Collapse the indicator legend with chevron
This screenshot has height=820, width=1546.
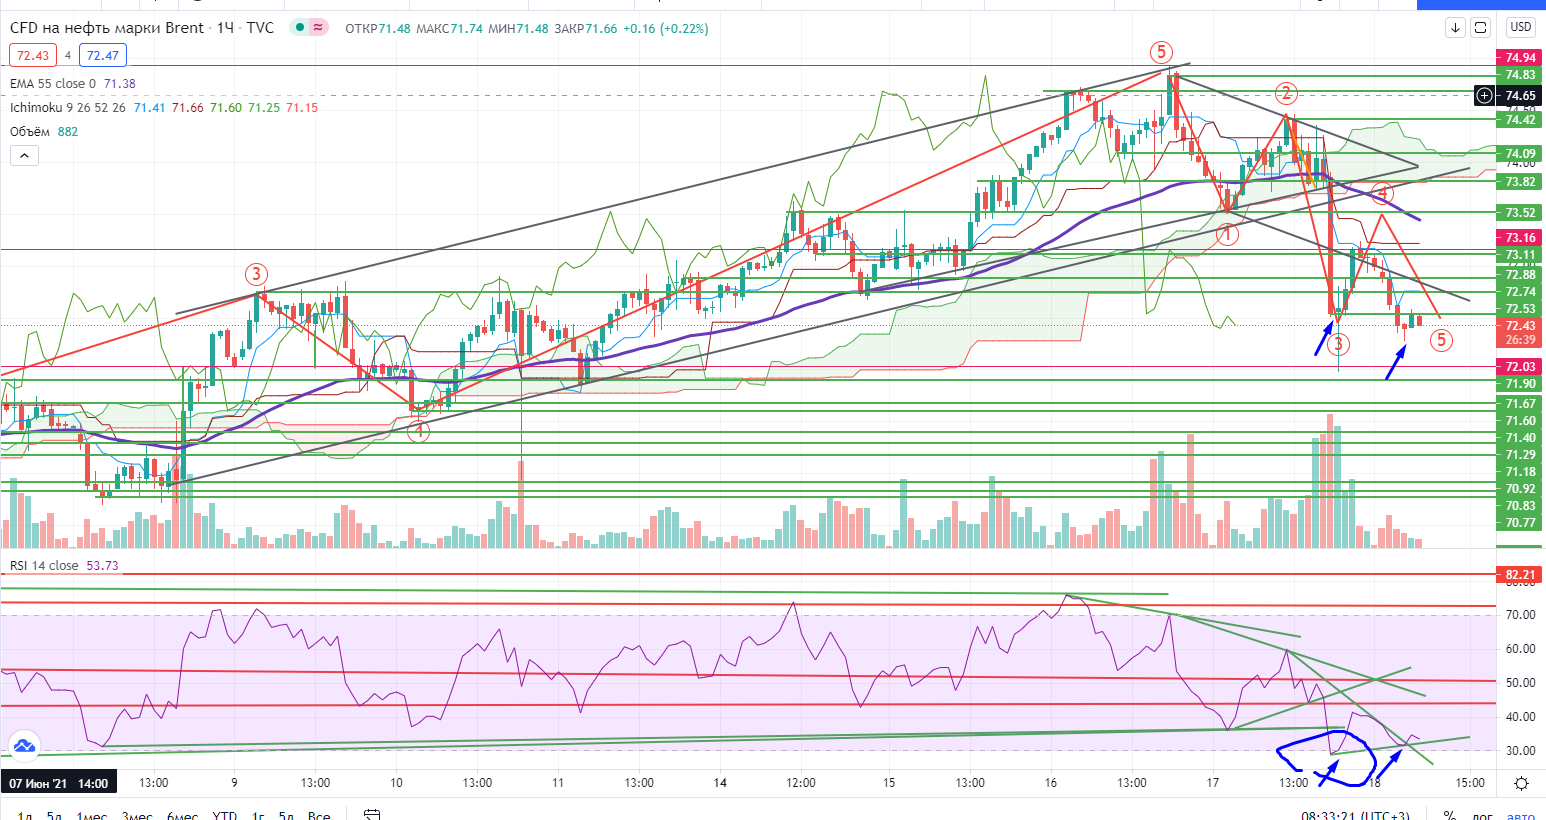click(24, 155)
